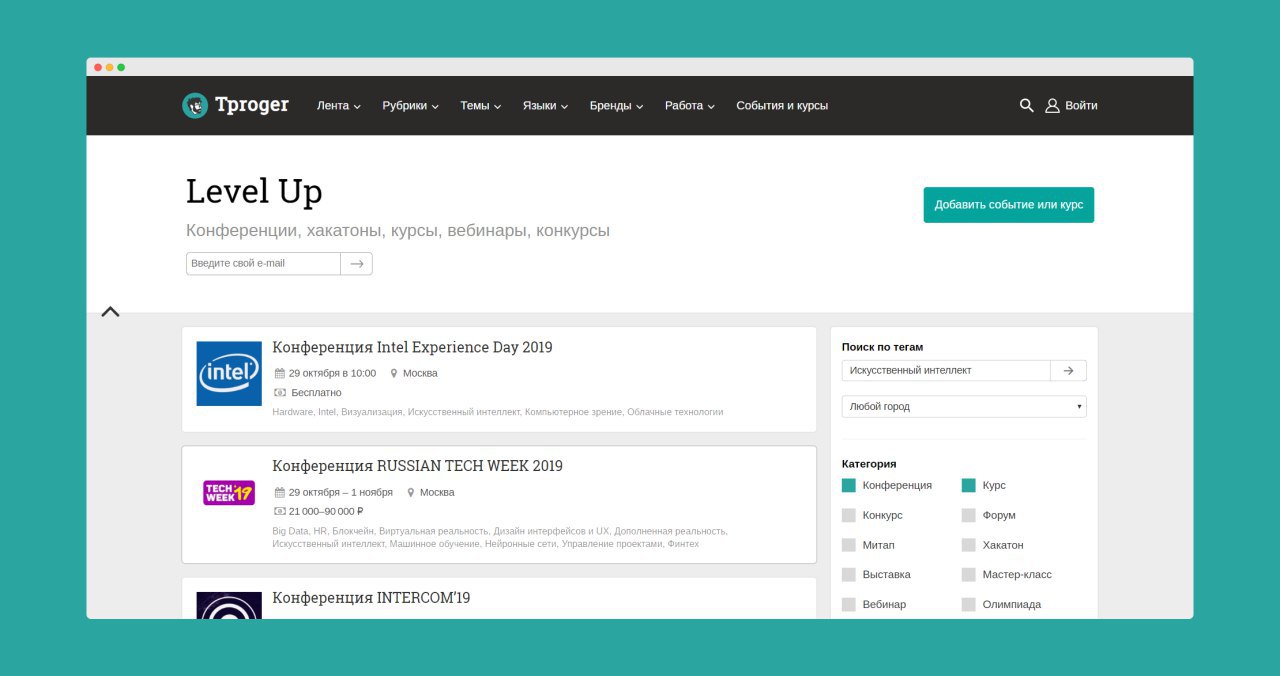Open the События и курсы menu item
The image size is (1280, 676).
(782, 105)
